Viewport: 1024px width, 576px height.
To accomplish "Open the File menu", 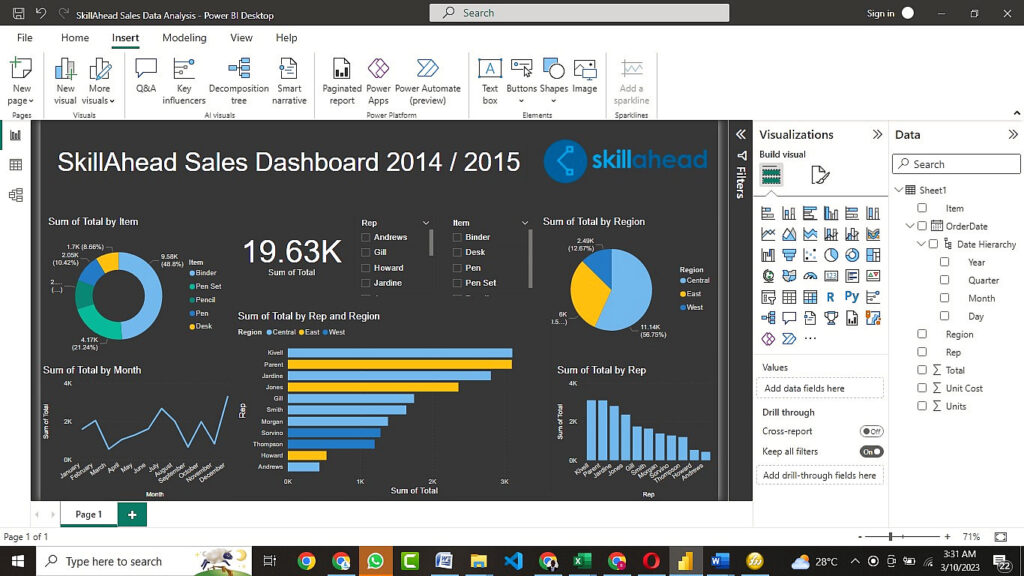I will [25, 38].
